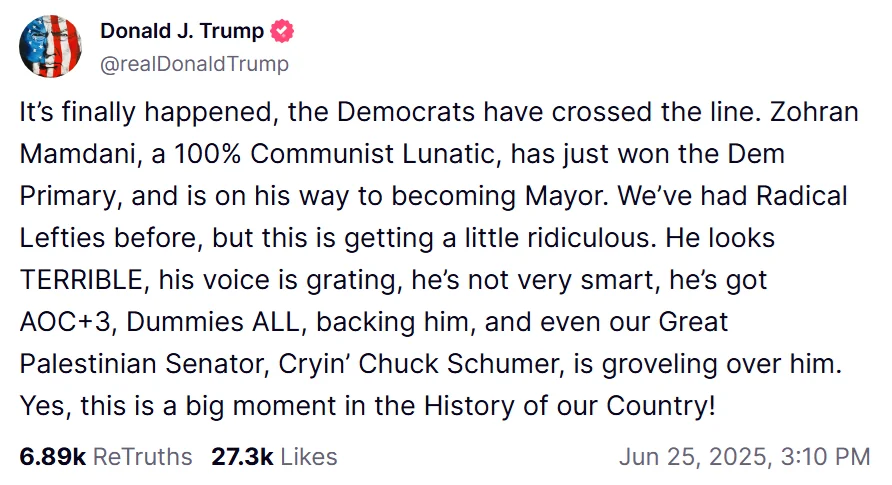
Task: Click the Likes label
Action: coord(308,457)
